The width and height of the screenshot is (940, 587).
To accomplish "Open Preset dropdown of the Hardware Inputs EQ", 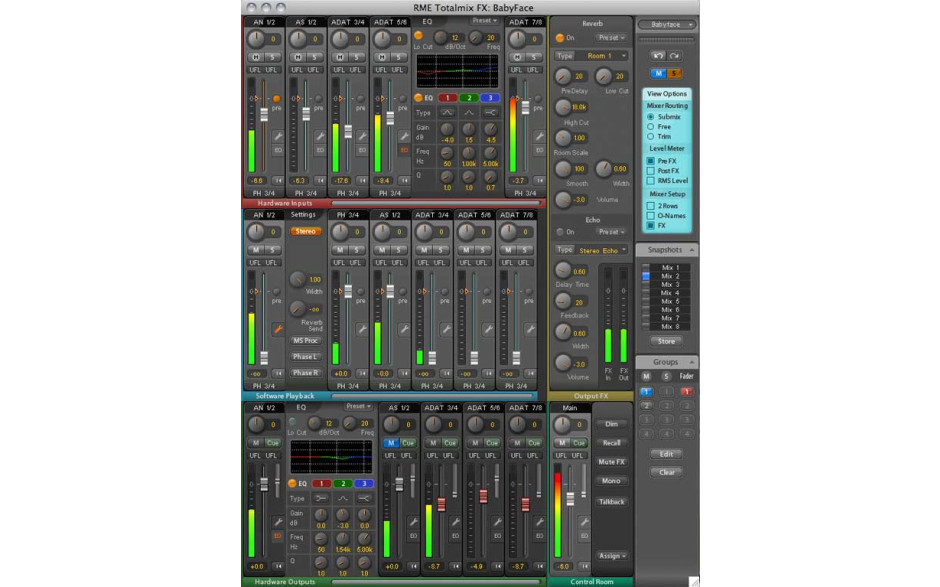I will coord(484,20).
